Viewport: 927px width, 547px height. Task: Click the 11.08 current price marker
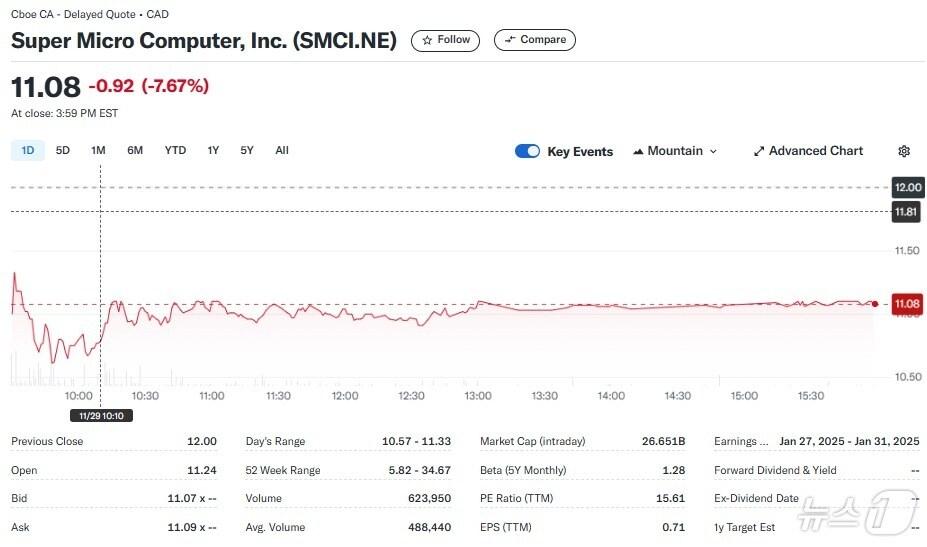click(907, 303)
